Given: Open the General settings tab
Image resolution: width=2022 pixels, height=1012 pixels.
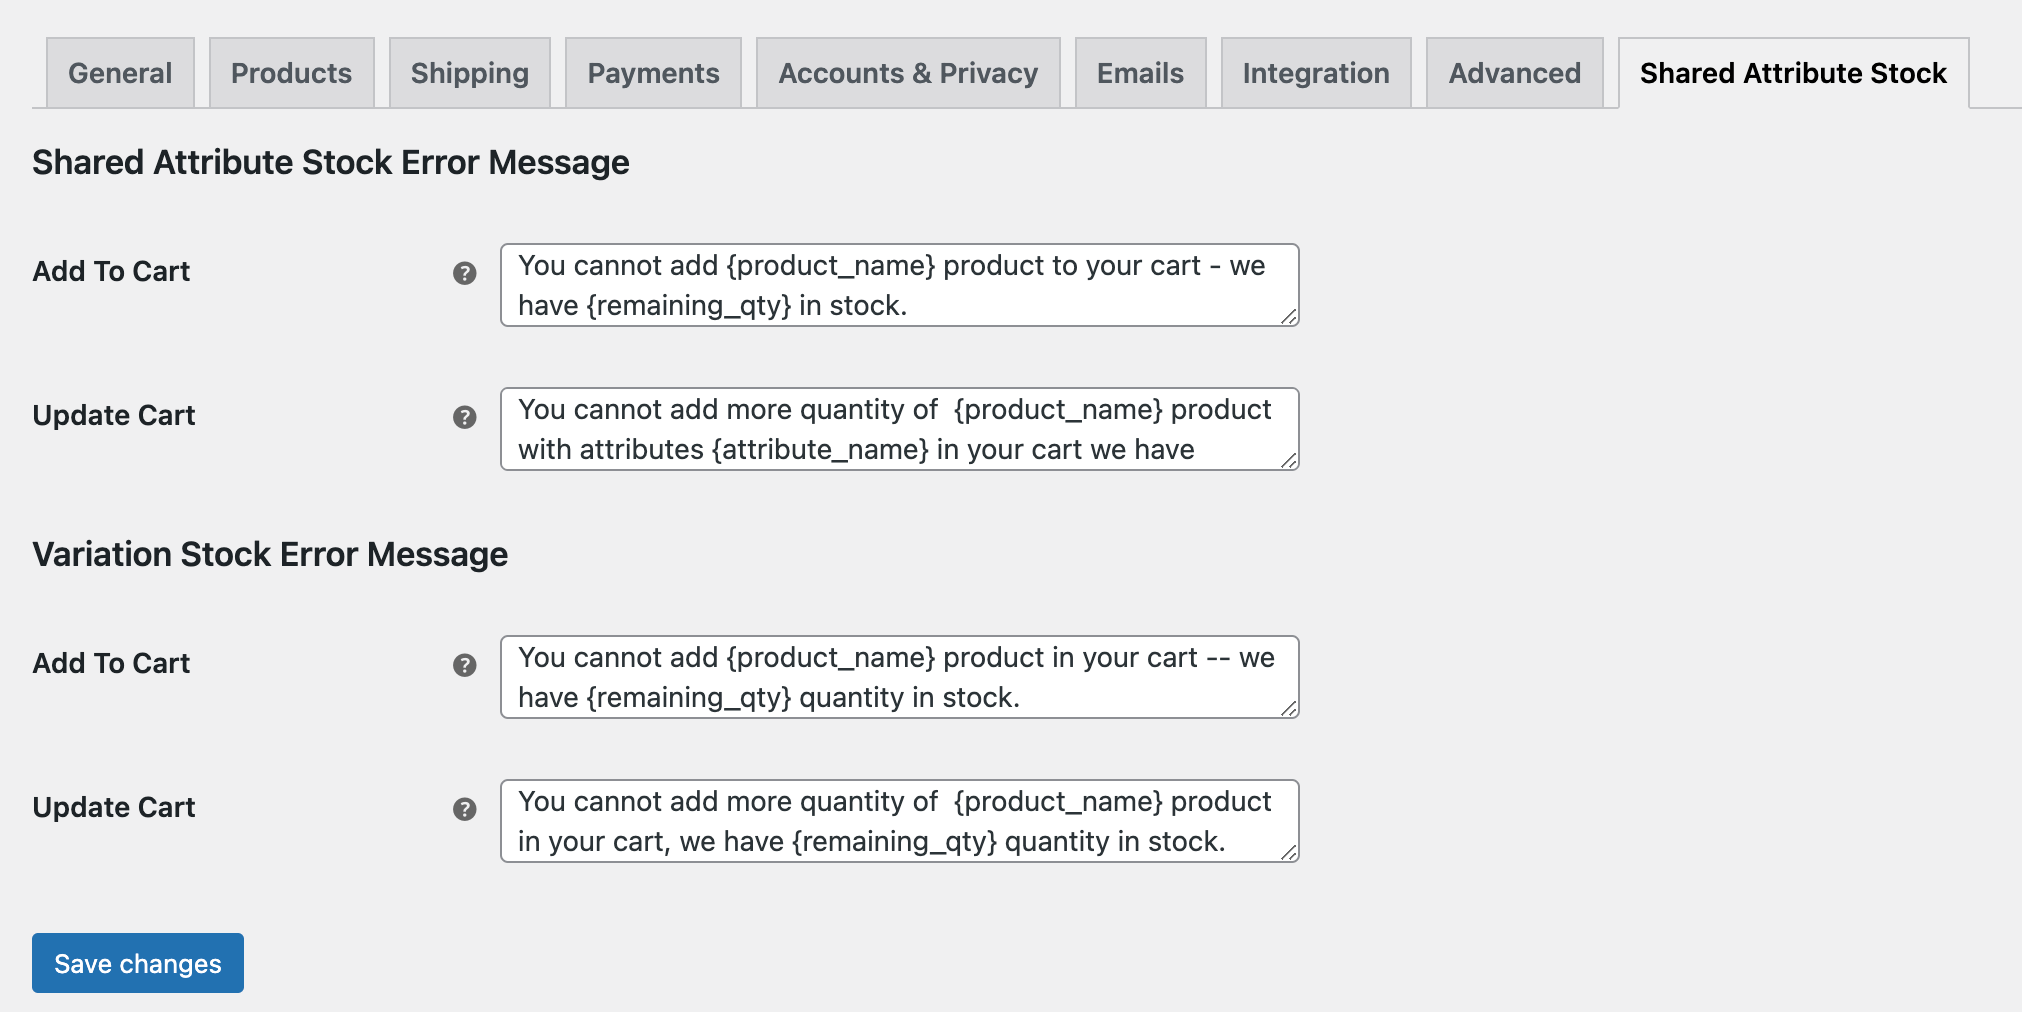Looking at the screenshot, I should tap(120, 73).
